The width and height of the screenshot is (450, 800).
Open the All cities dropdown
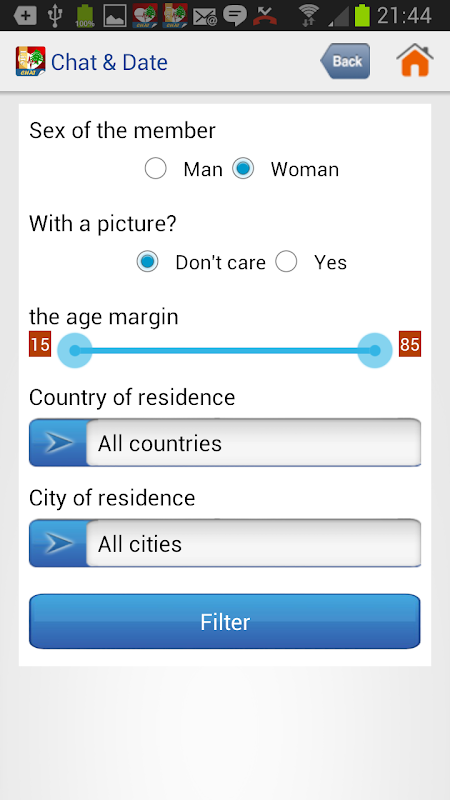pyautogui.click(x=225, y=543)
